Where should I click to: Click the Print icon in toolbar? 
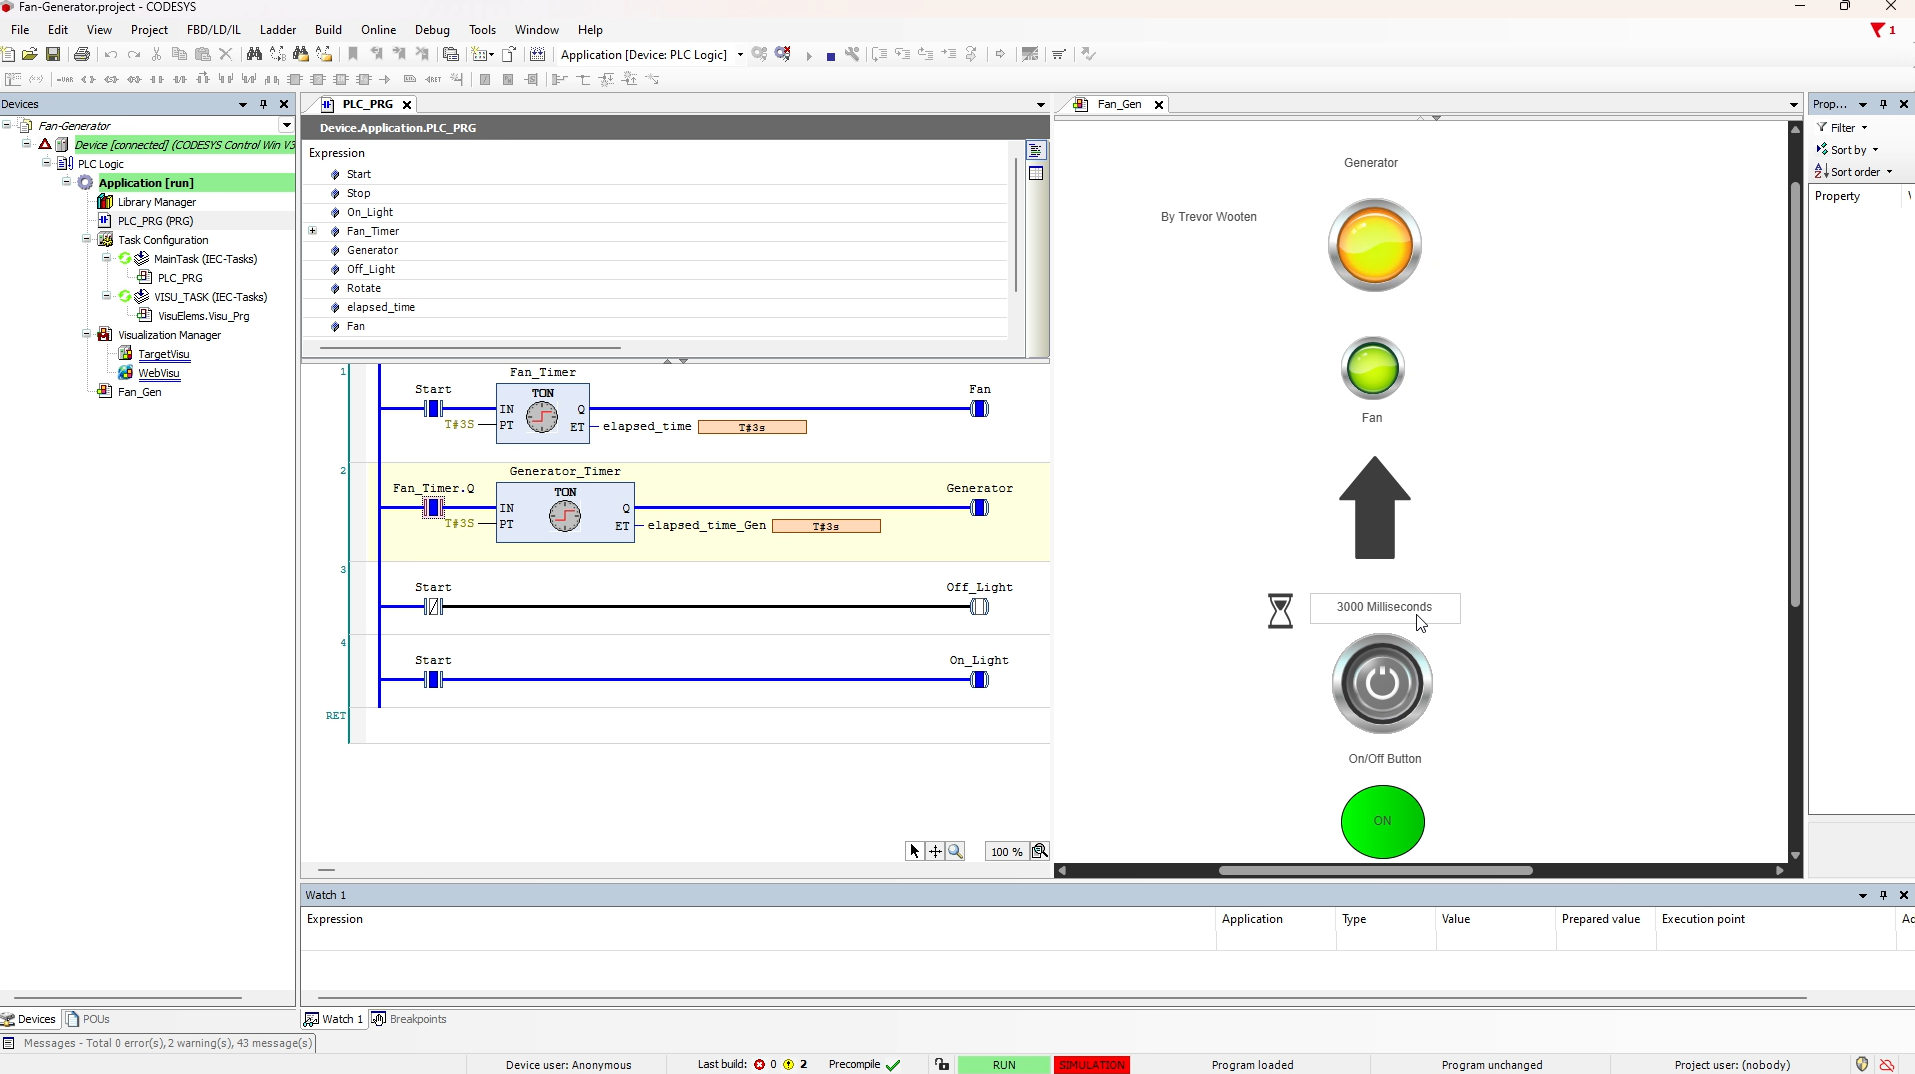tap(82, 54)
